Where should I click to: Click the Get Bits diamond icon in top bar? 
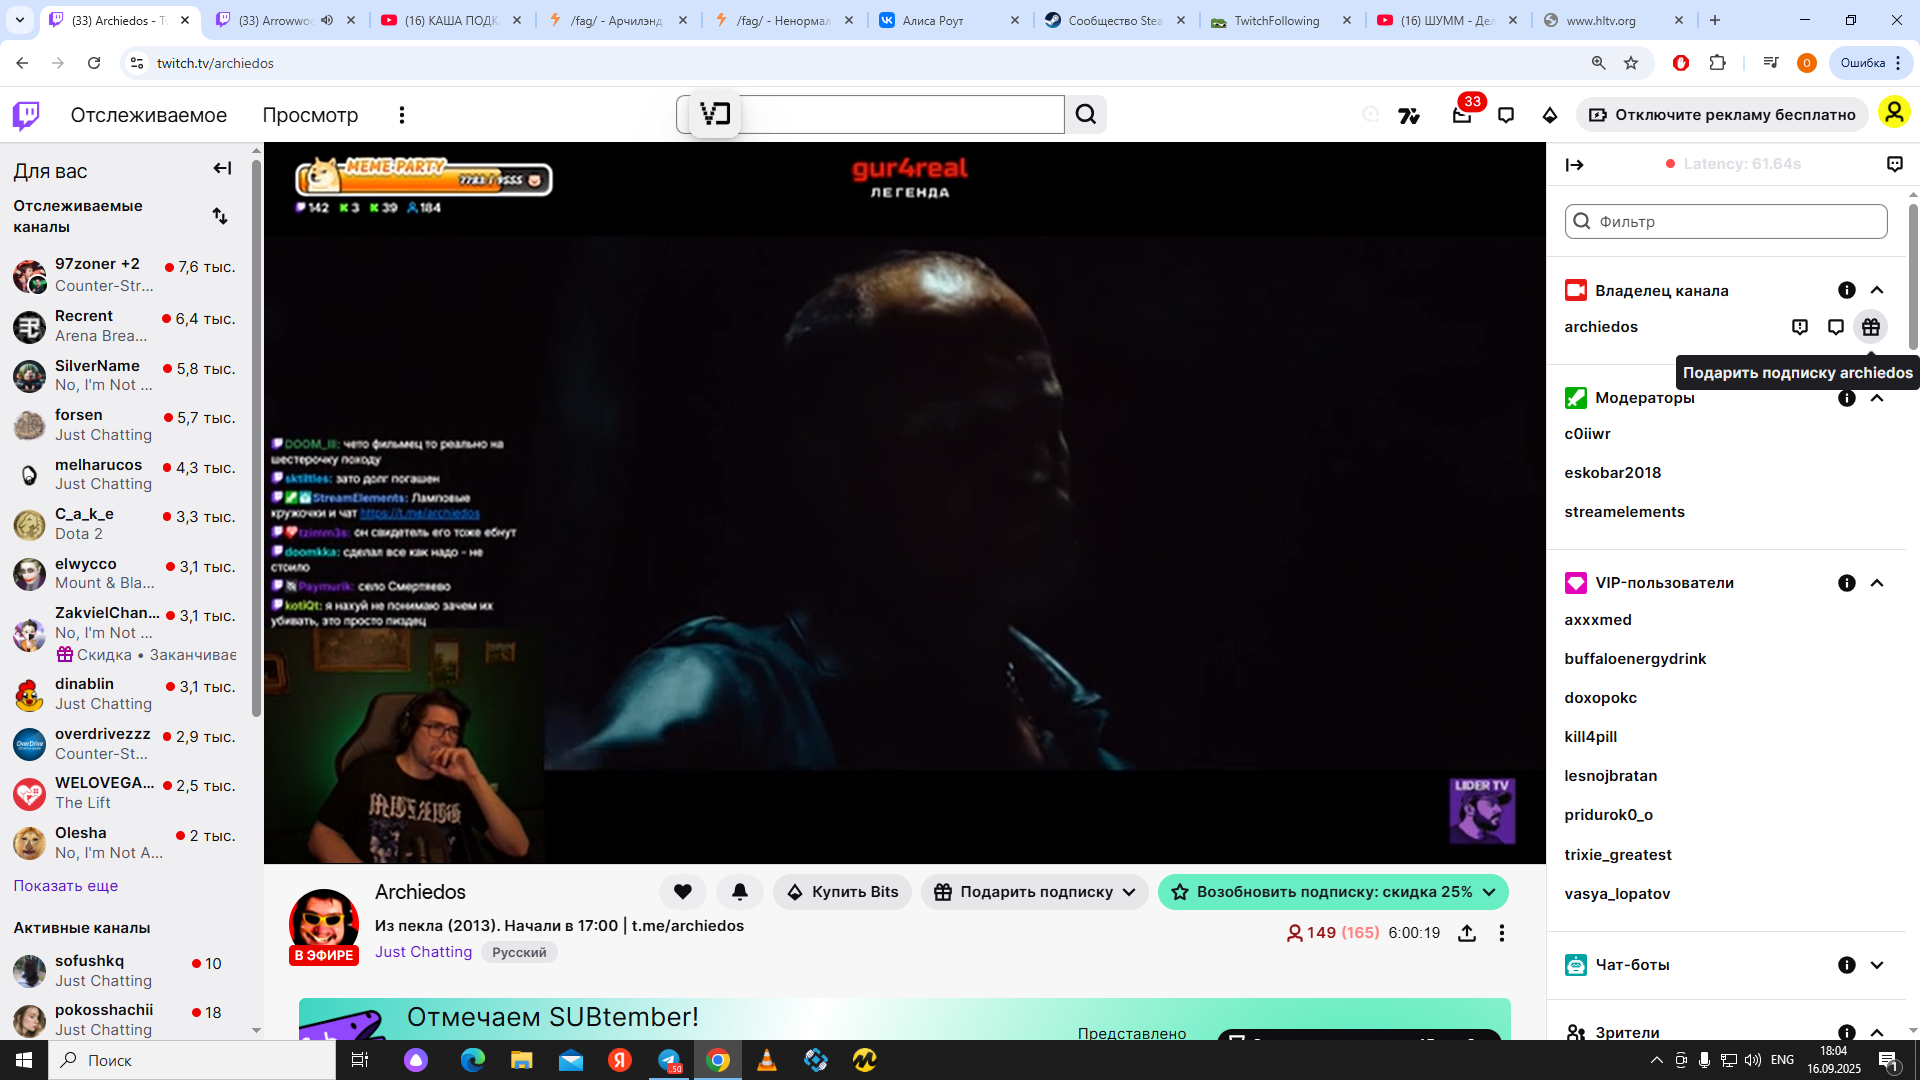tap(1550, 115)
